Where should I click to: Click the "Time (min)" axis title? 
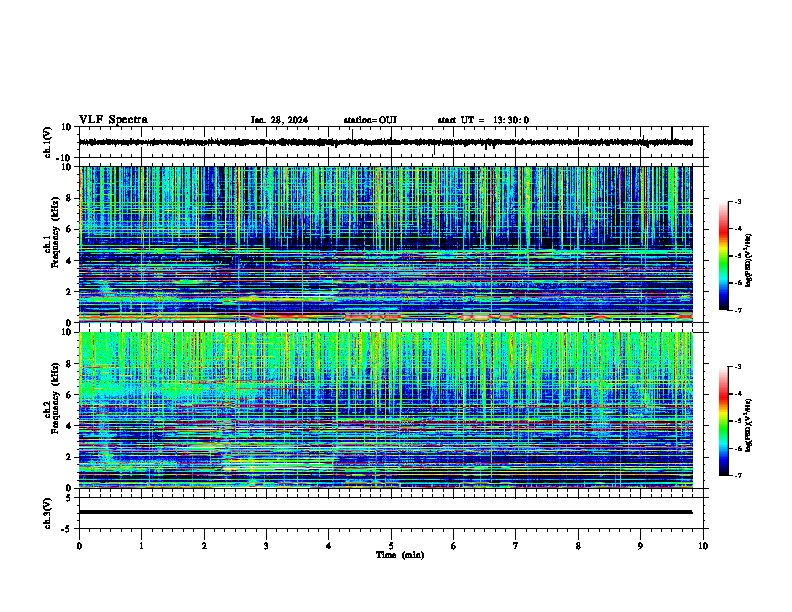coord(400,555)
